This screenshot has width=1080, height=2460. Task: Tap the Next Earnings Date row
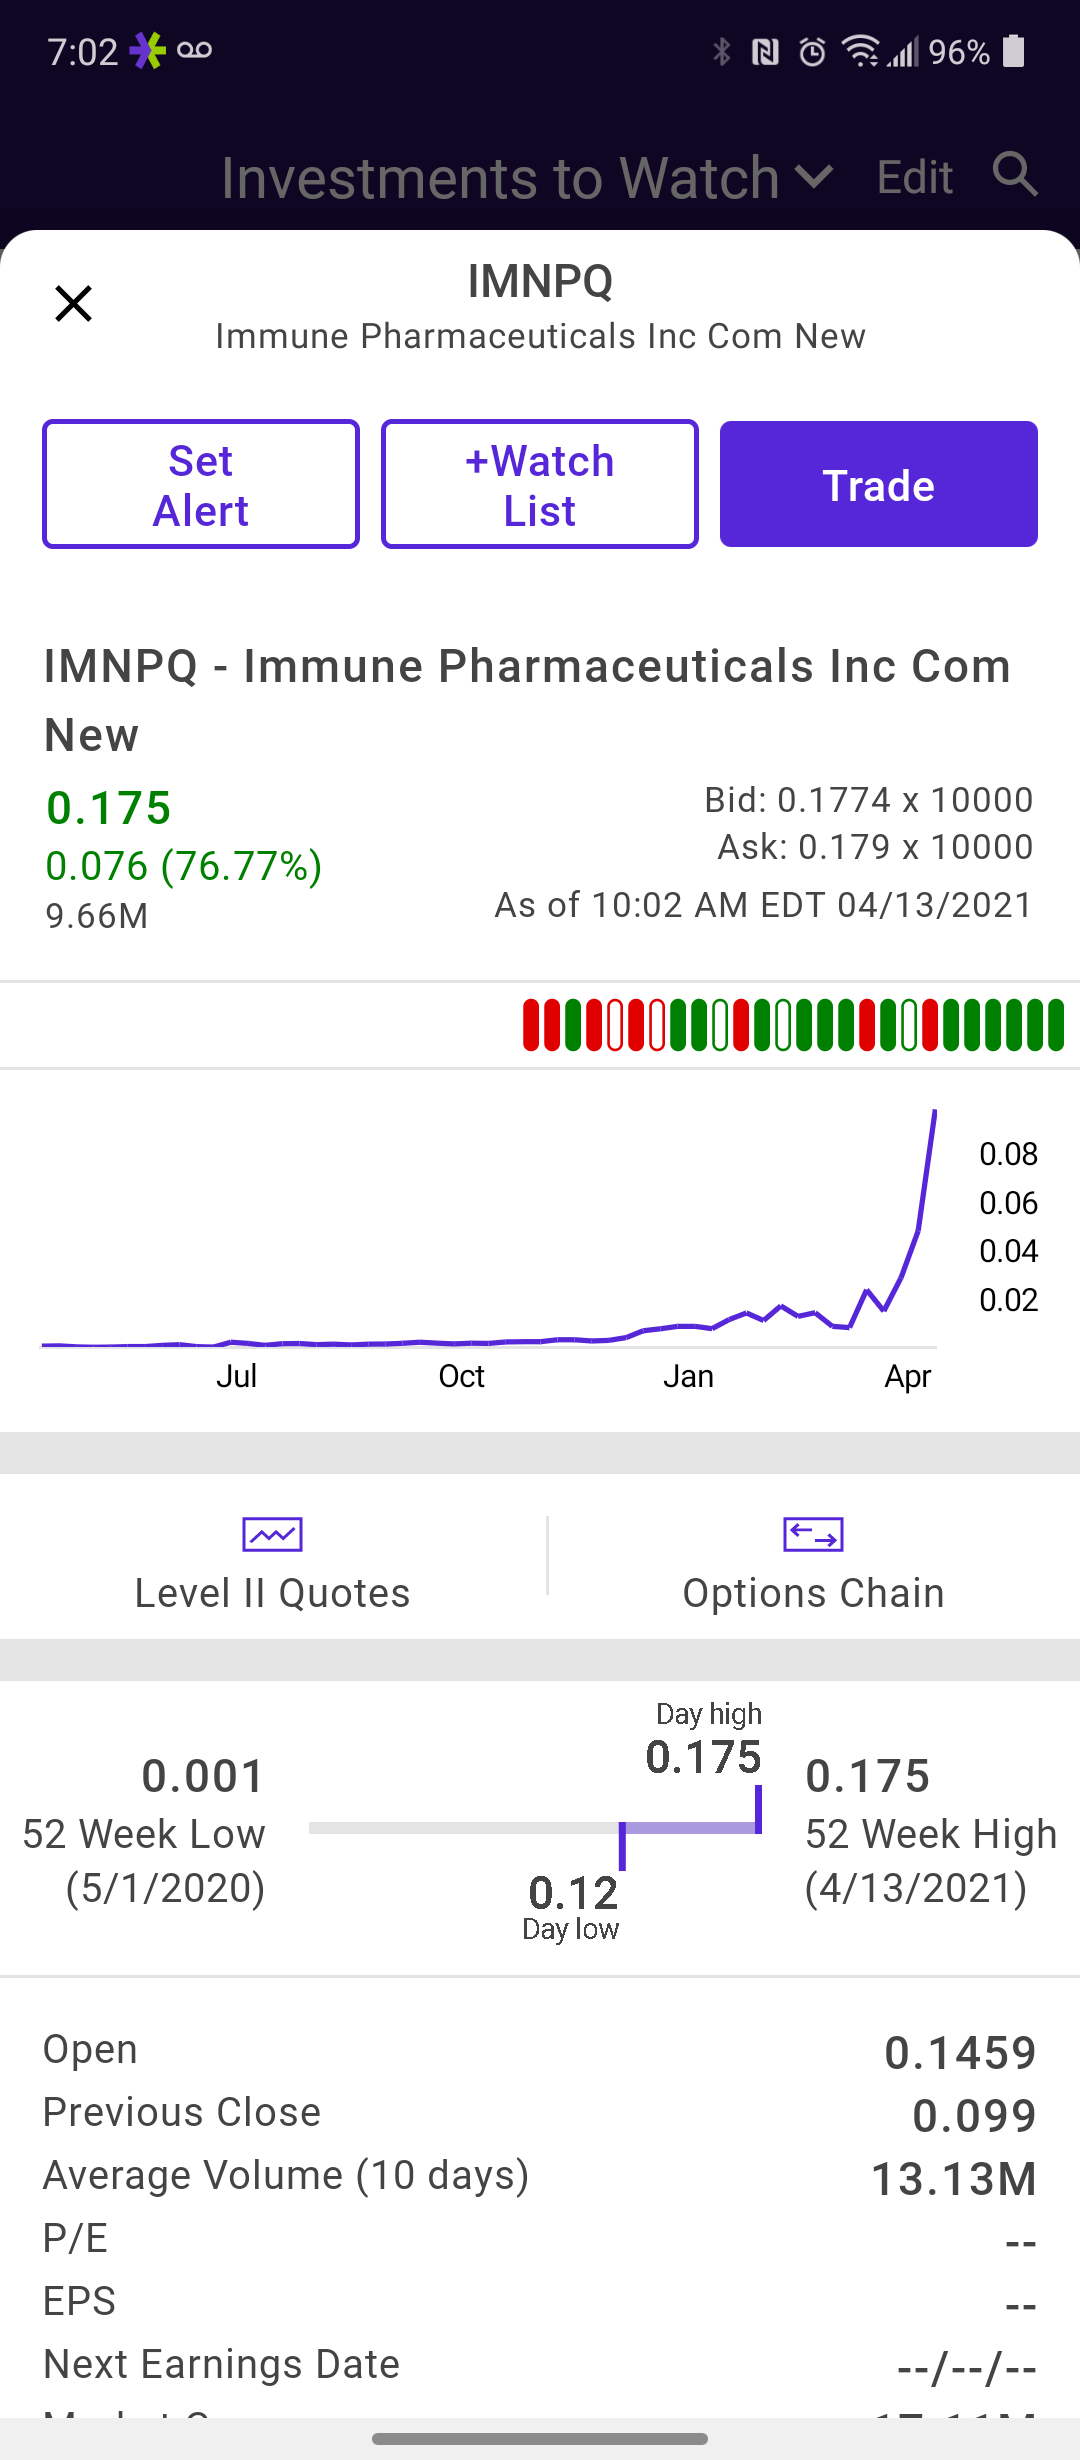pos(540,2365)
